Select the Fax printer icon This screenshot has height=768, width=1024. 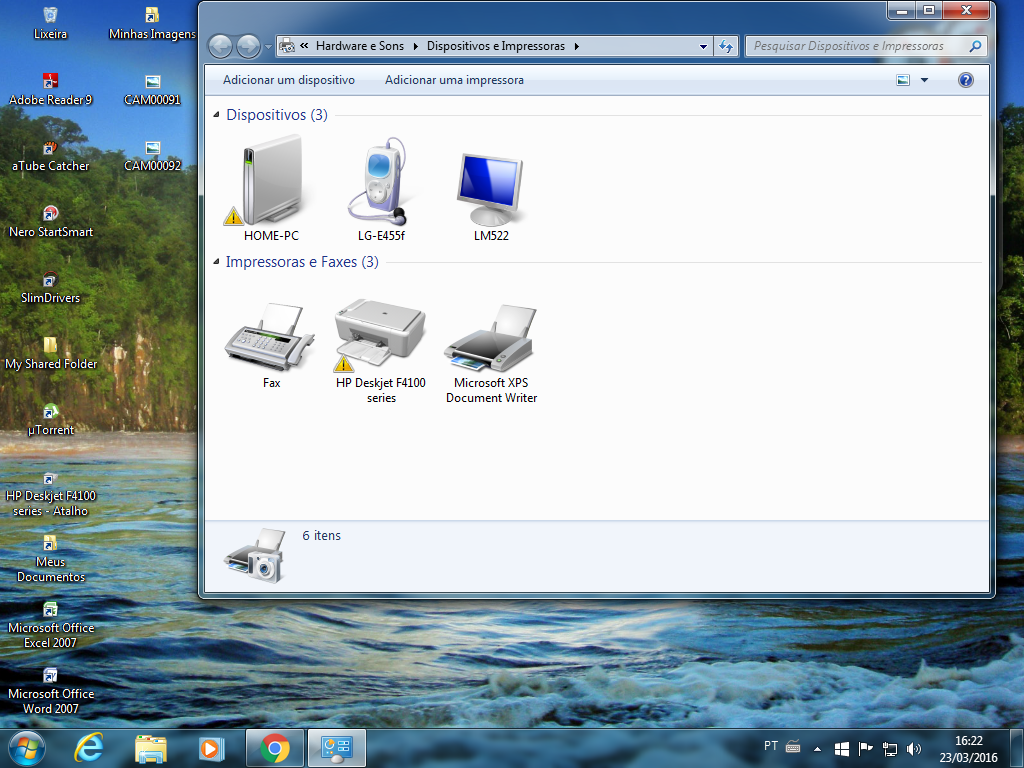[x=271, y=344]
